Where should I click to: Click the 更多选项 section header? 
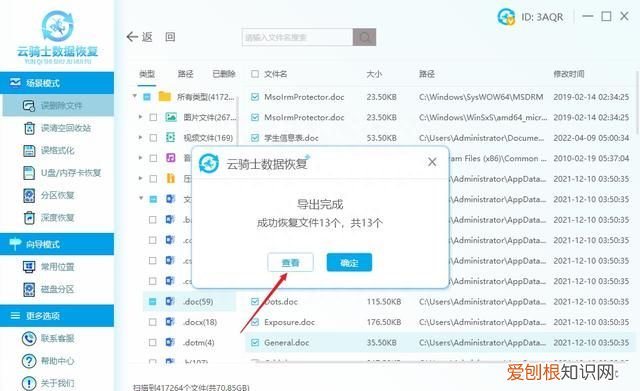[57, 315]
